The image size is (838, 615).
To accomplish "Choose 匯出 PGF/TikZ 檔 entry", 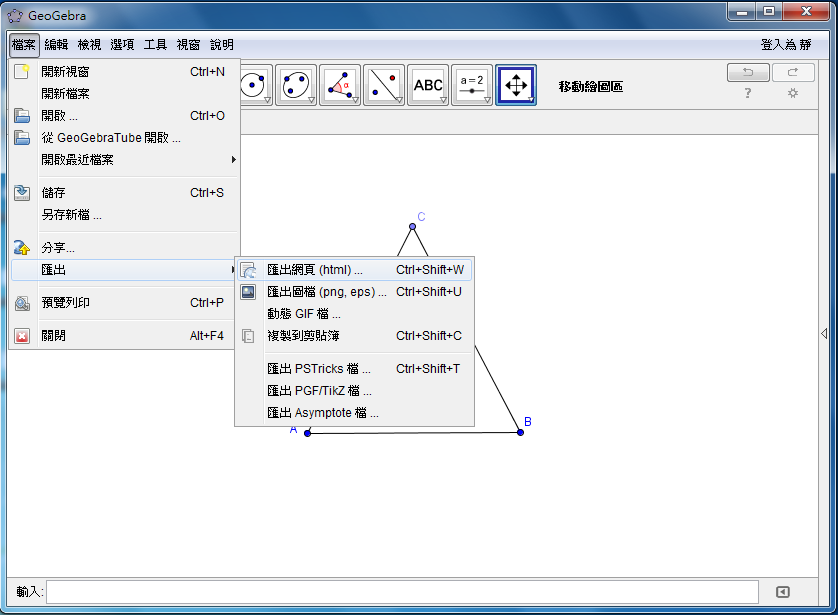I will (354, 391).
